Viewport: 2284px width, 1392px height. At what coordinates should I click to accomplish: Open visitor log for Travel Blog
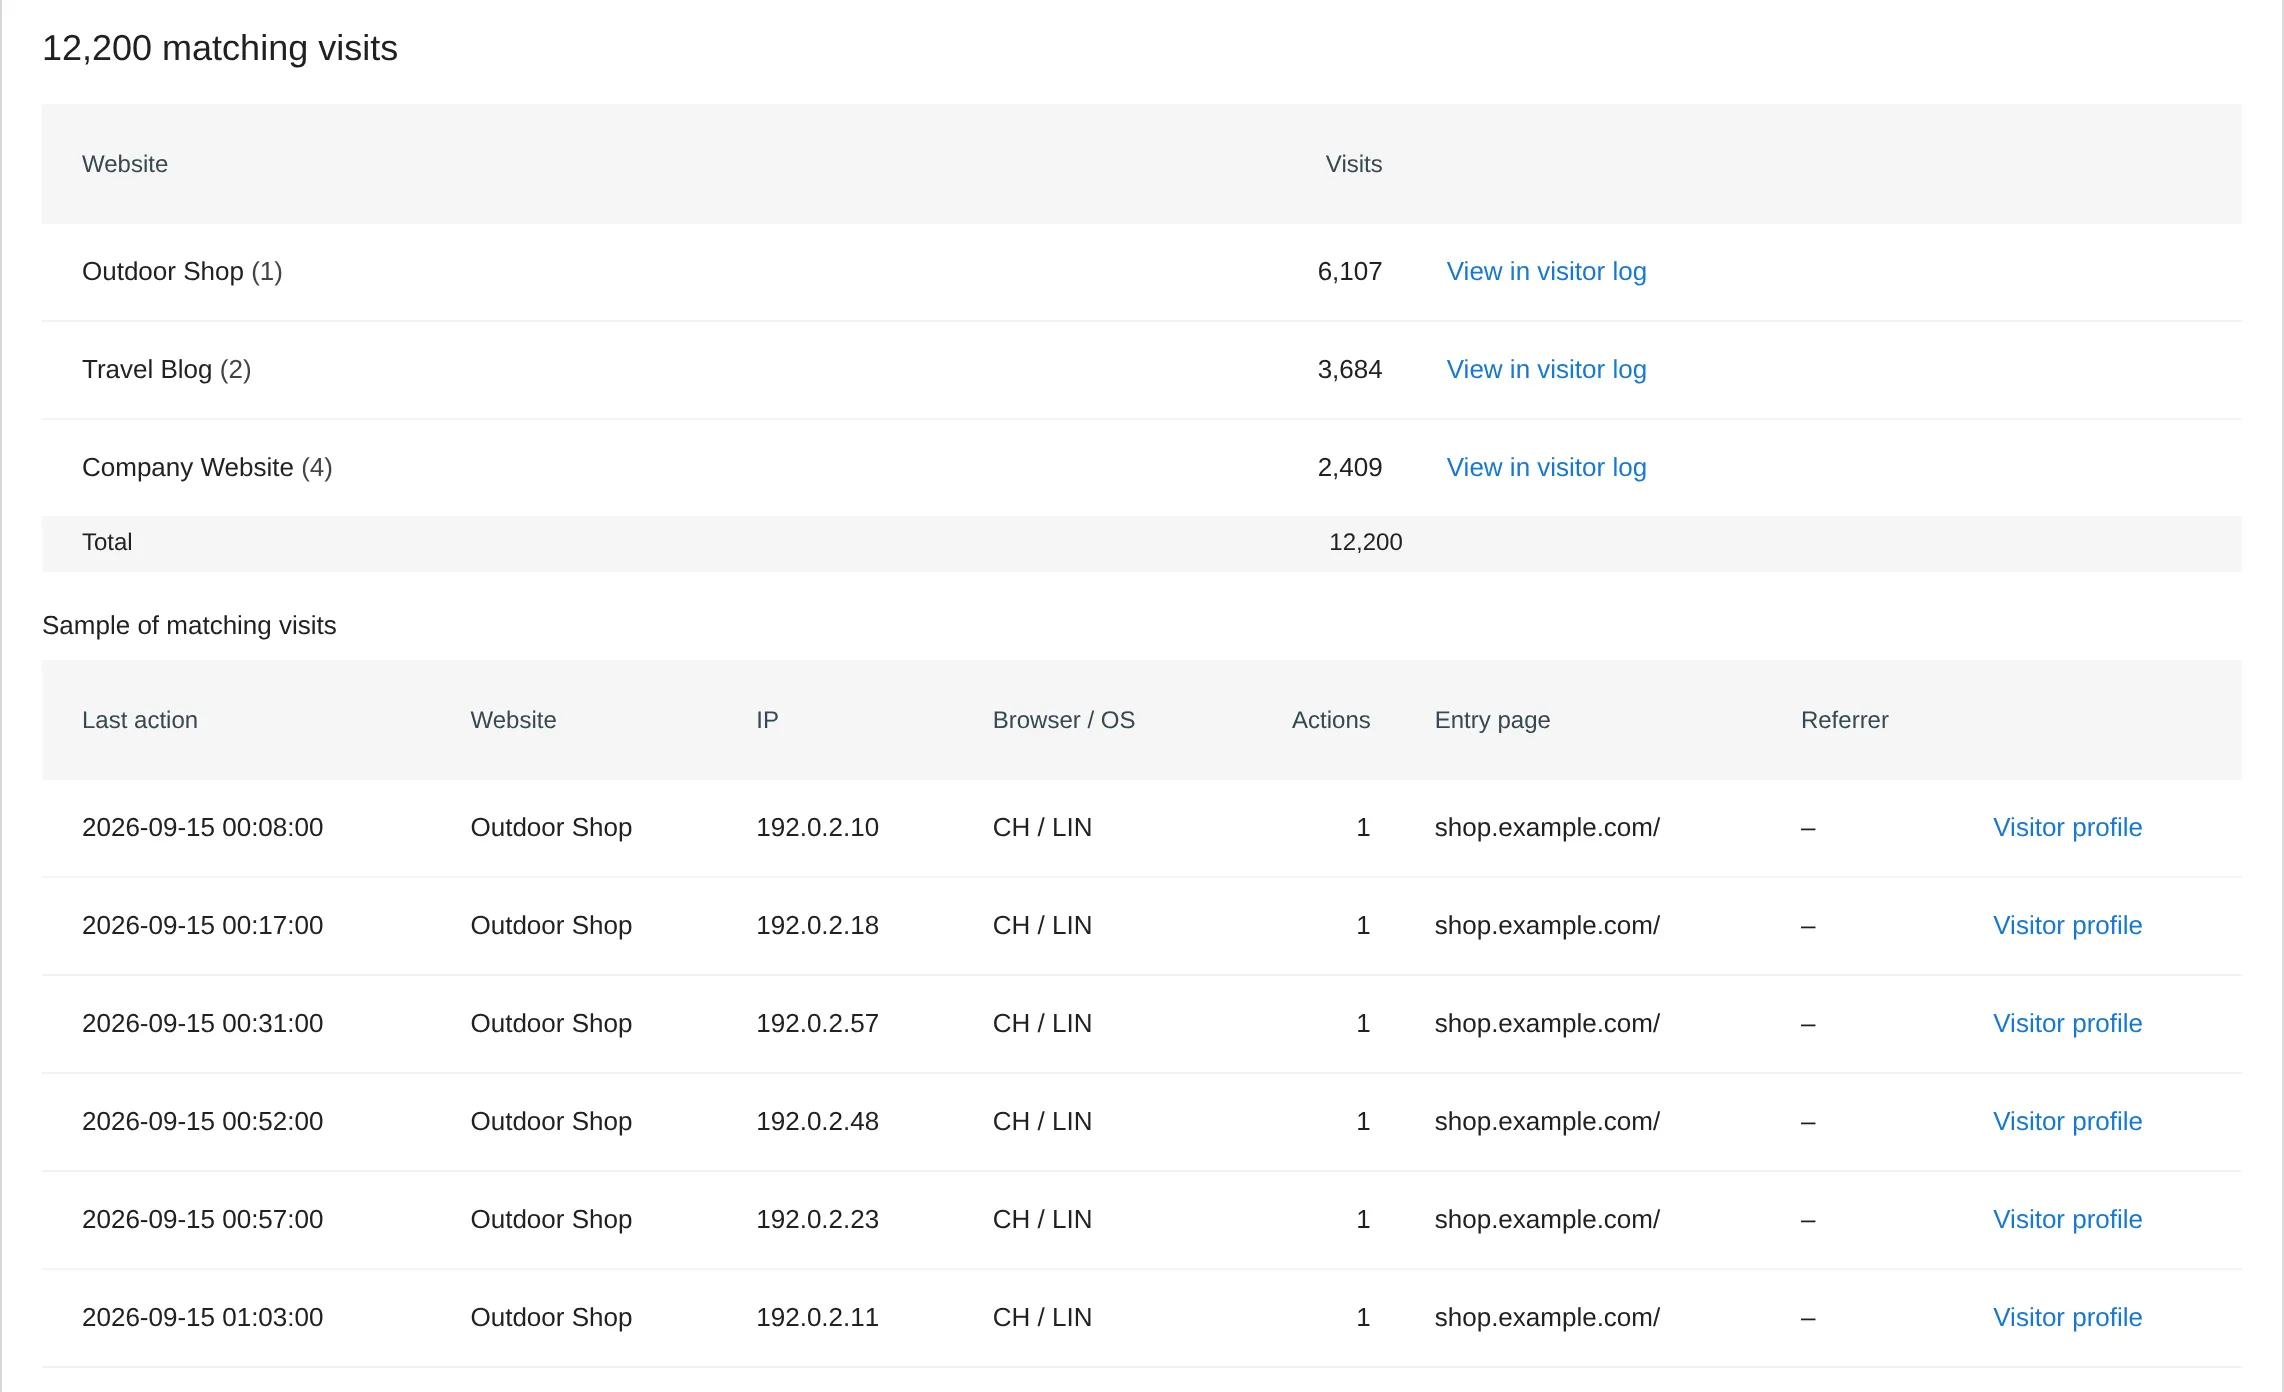1546,369
